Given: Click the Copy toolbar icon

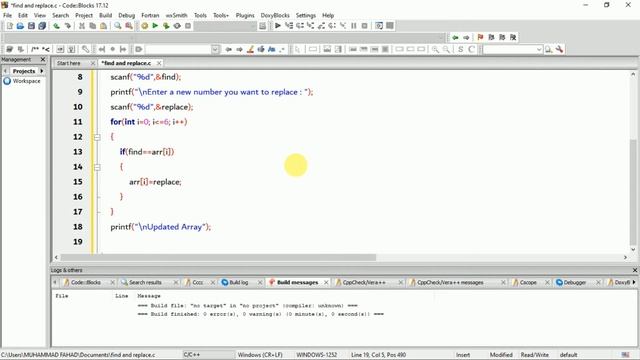Looking at the screenshot, I should 93,26.
